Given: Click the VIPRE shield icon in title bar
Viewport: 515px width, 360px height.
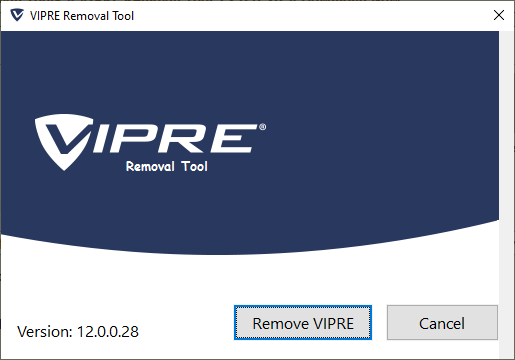Looking at the screenshot, I should coord(17,15).
